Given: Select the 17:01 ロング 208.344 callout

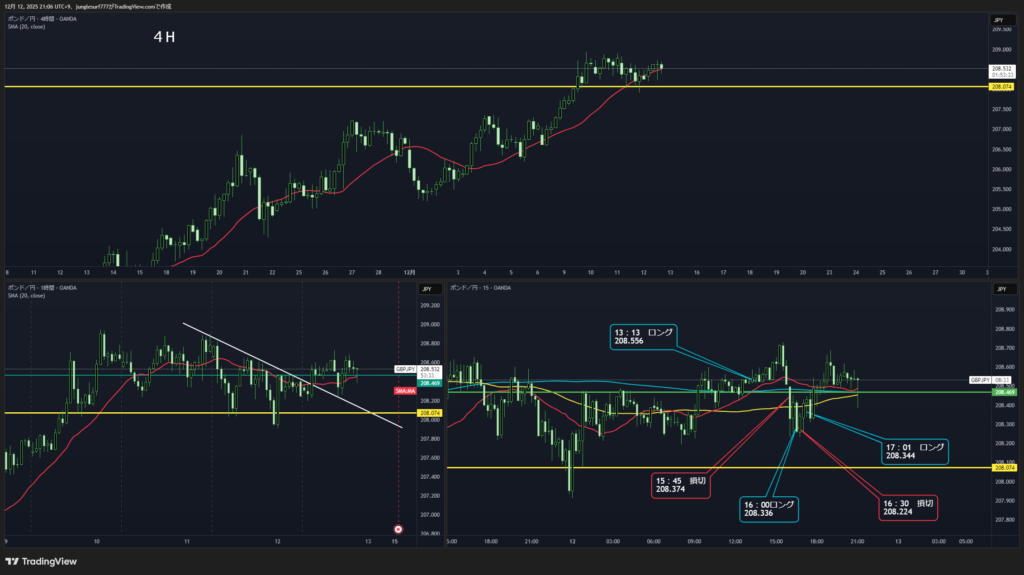Looking at the screenshot, I should coord(915,450).
